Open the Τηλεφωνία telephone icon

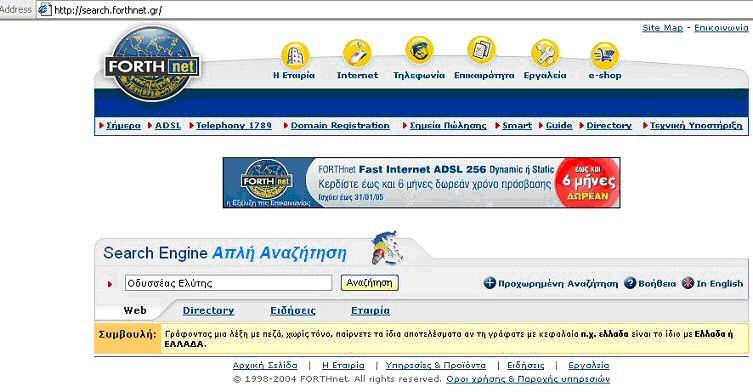click(419, 50)
